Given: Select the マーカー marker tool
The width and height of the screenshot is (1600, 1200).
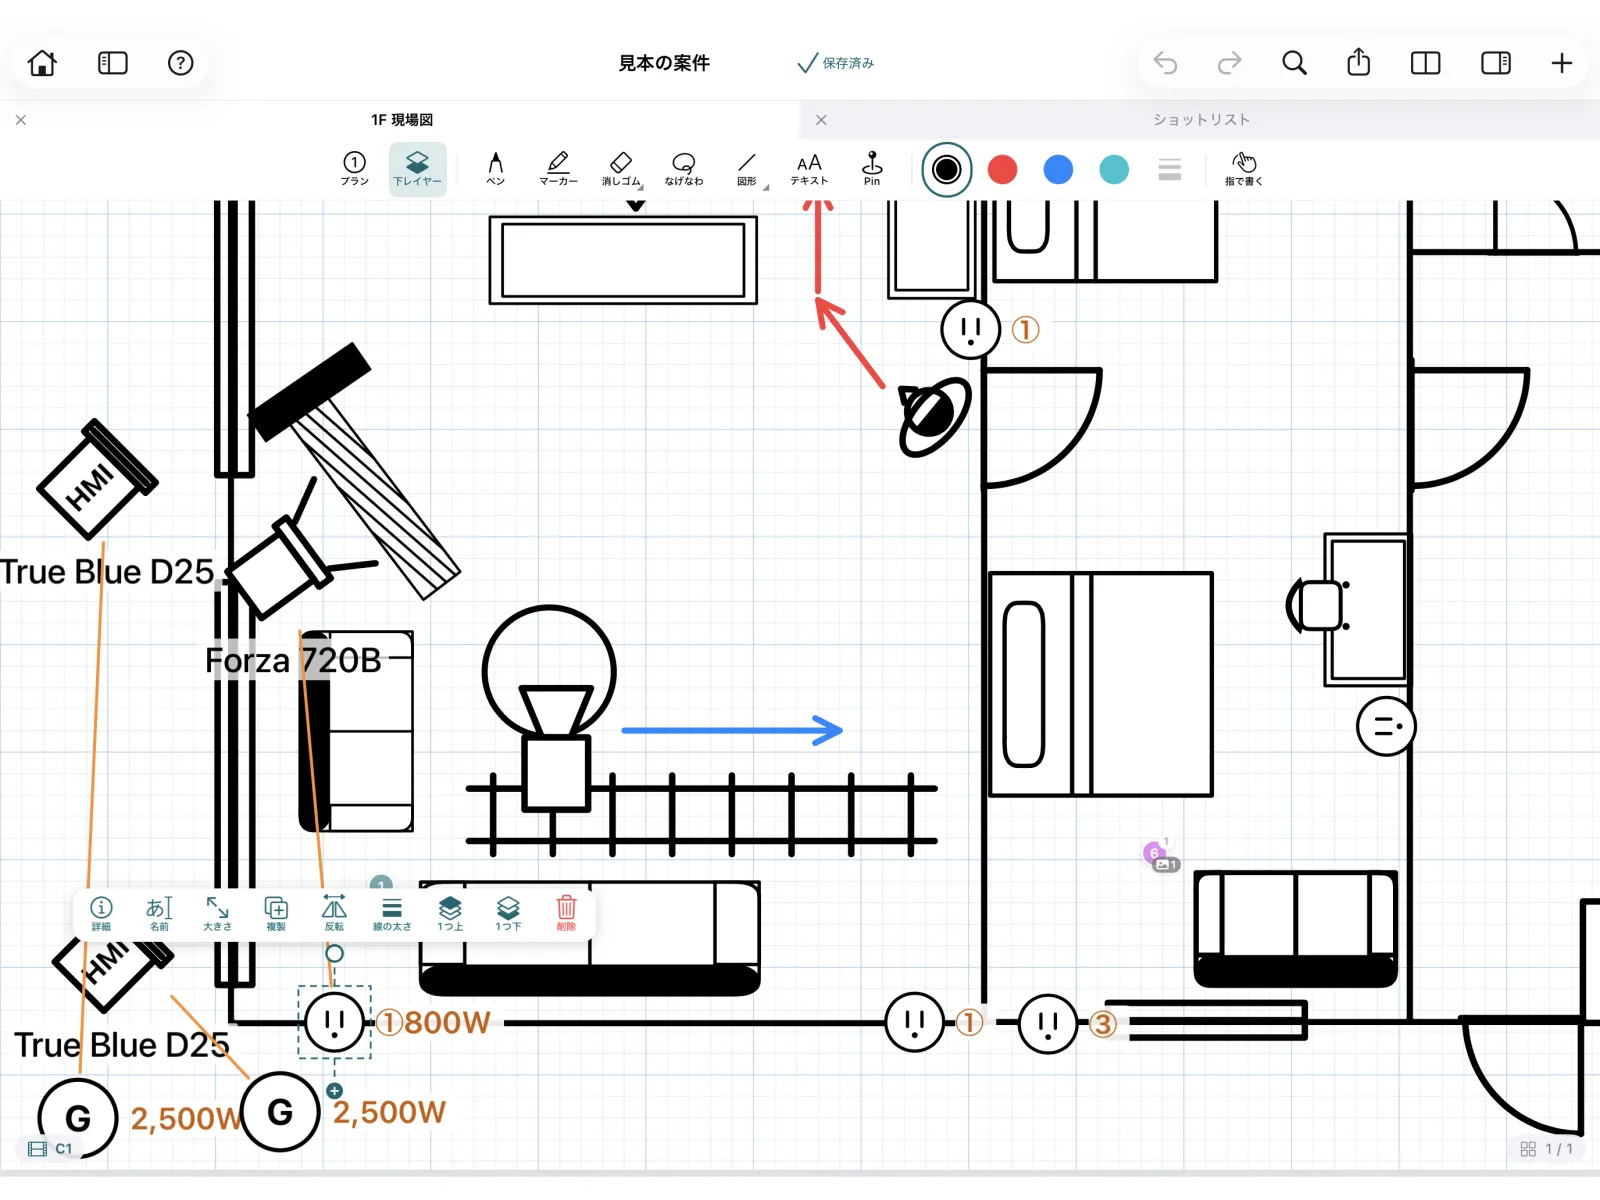Looking at the screenshot, I should click(x=558, y=169).
